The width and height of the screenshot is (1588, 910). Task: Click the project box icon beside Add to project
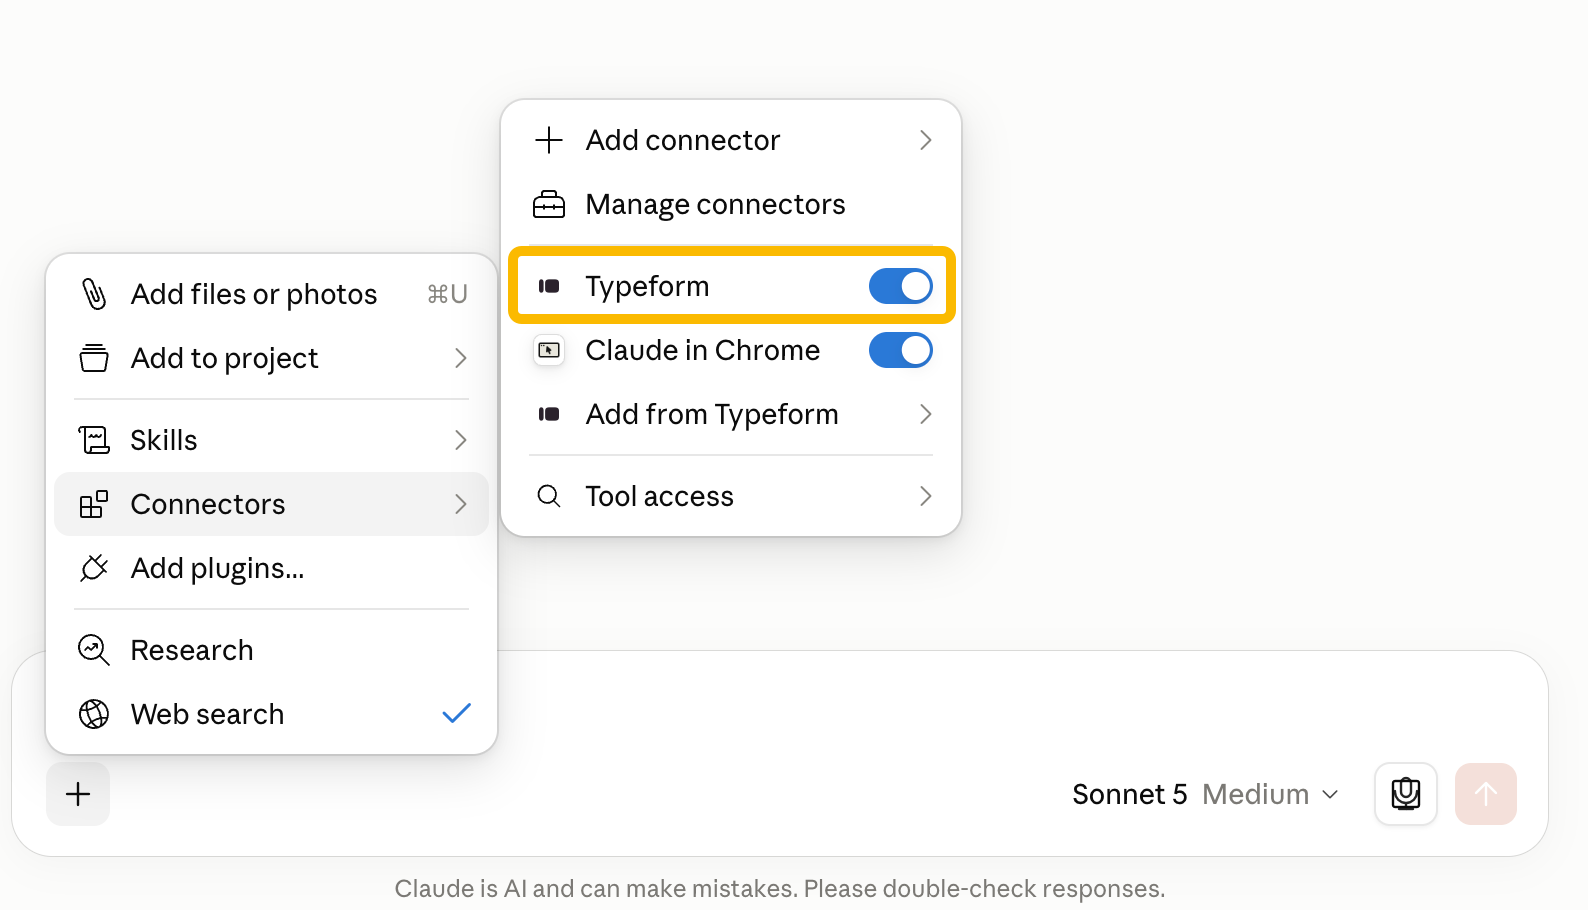coord(94,358)
